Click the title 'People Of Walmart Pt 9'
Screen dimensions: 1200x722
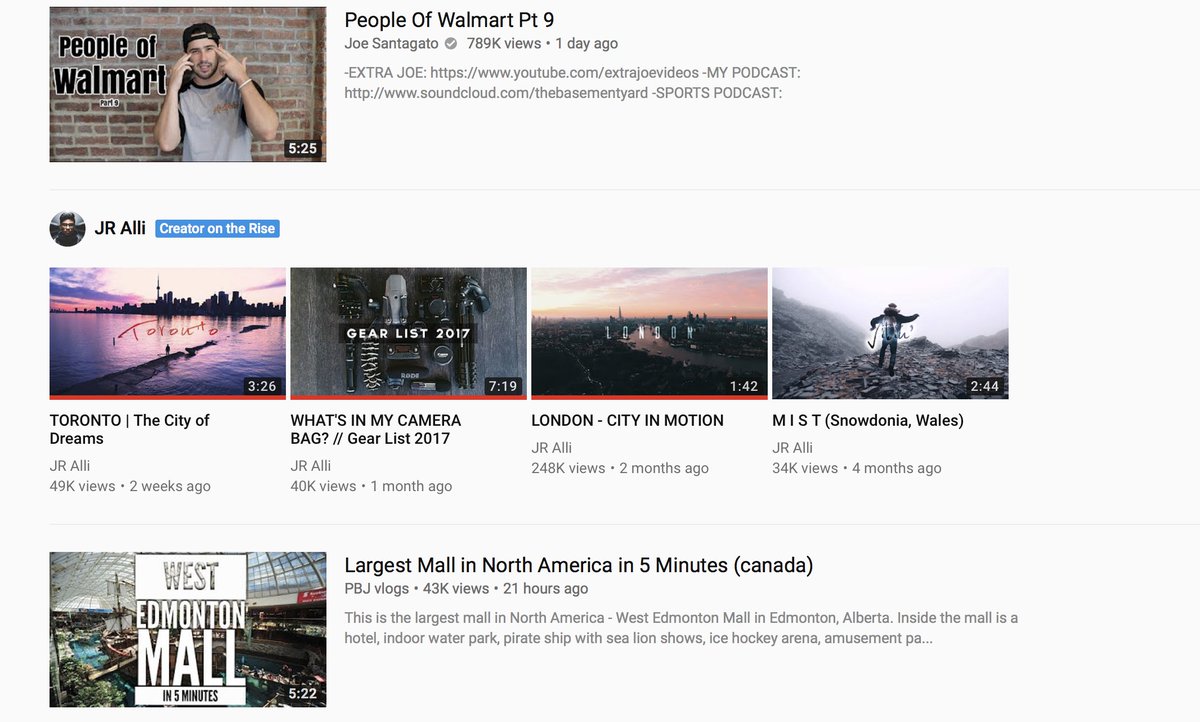(x=449, y=20)
